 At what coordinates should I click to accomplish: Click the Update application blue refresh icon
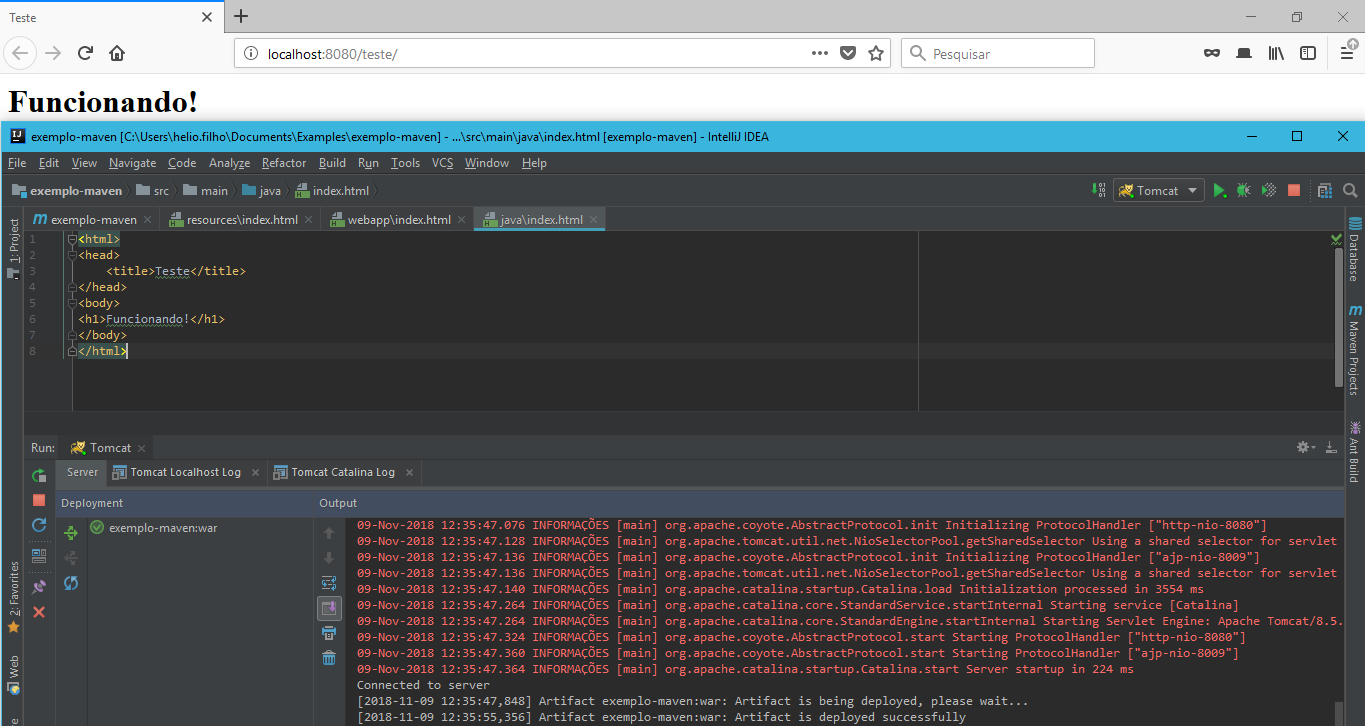(x=39, y=525)
